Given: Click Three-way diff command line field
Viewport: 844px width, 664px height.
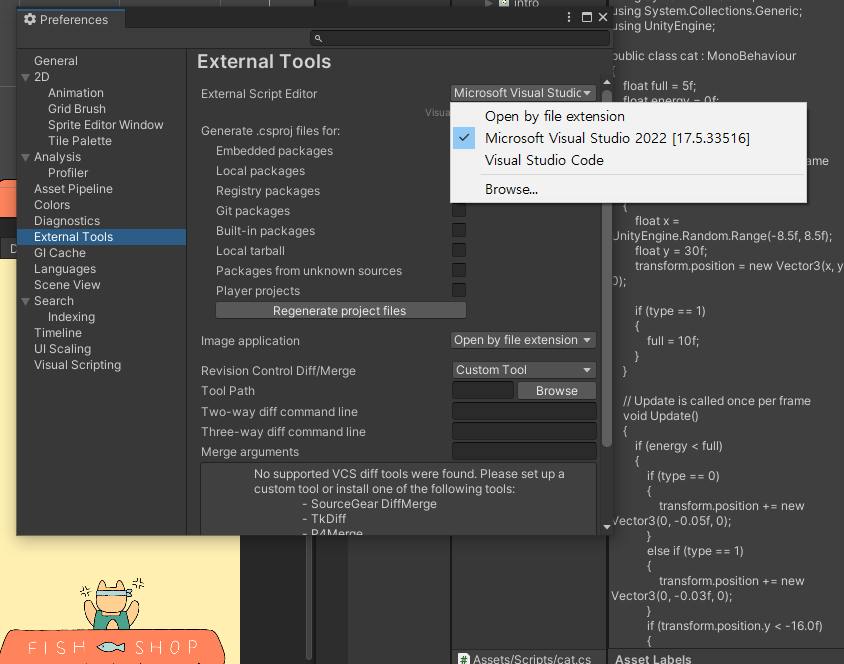Looking at the screenshot, I should [x=524, y=431].
